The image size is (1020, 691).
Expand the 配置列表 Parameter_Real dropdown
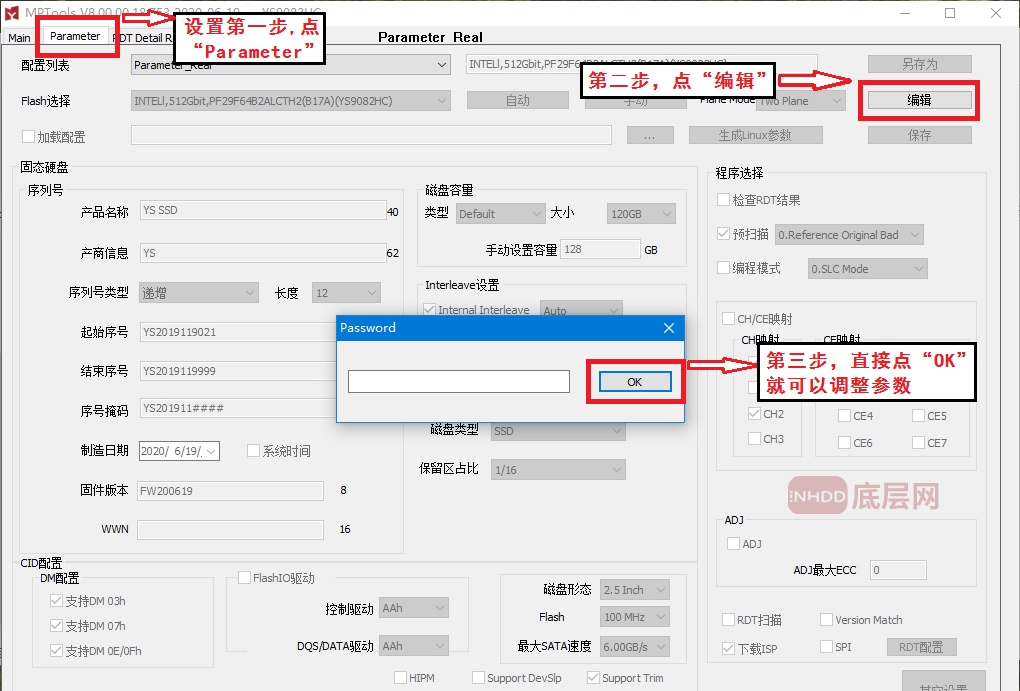441,65
